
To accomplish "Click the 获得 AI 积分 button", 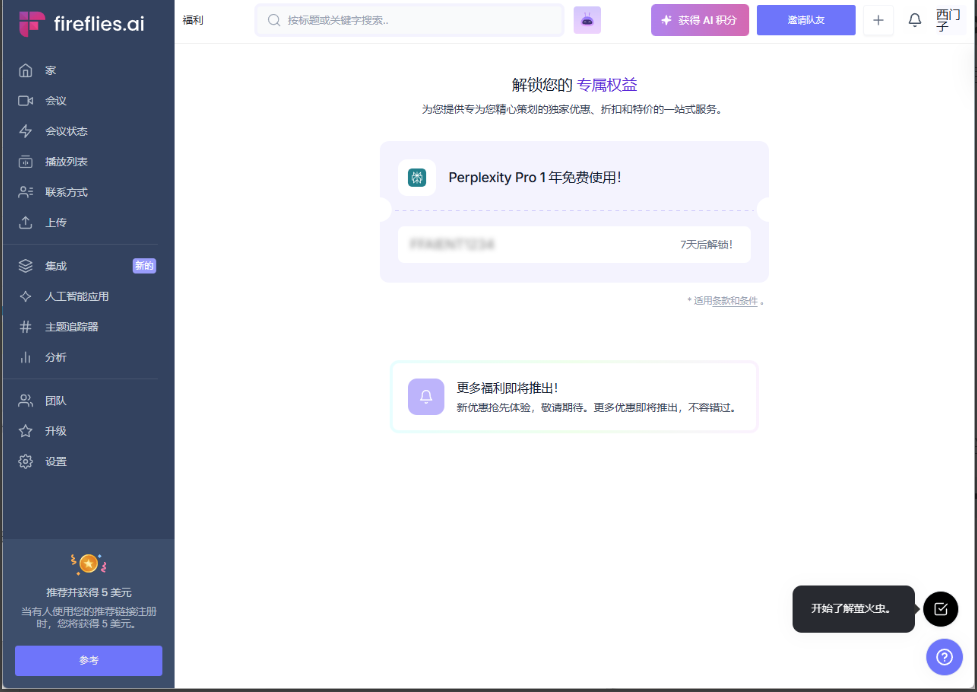I will 699,20.
